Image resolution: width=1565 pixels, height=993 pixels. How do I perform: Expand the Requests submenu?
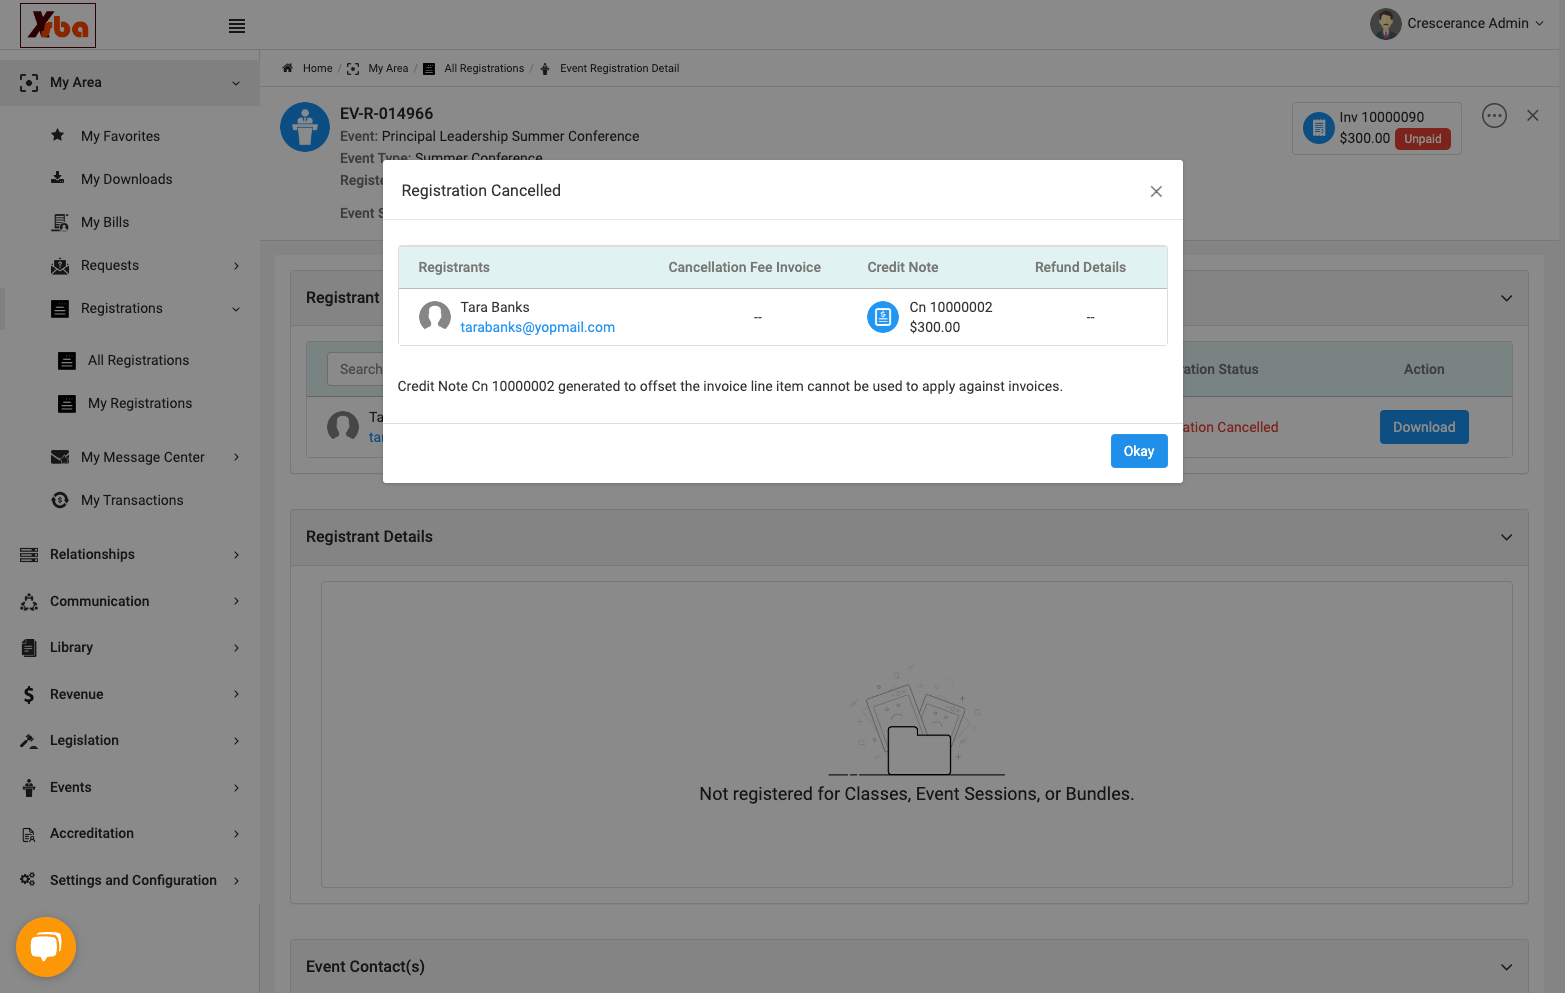pyautogui.click(x=236, y=266)
